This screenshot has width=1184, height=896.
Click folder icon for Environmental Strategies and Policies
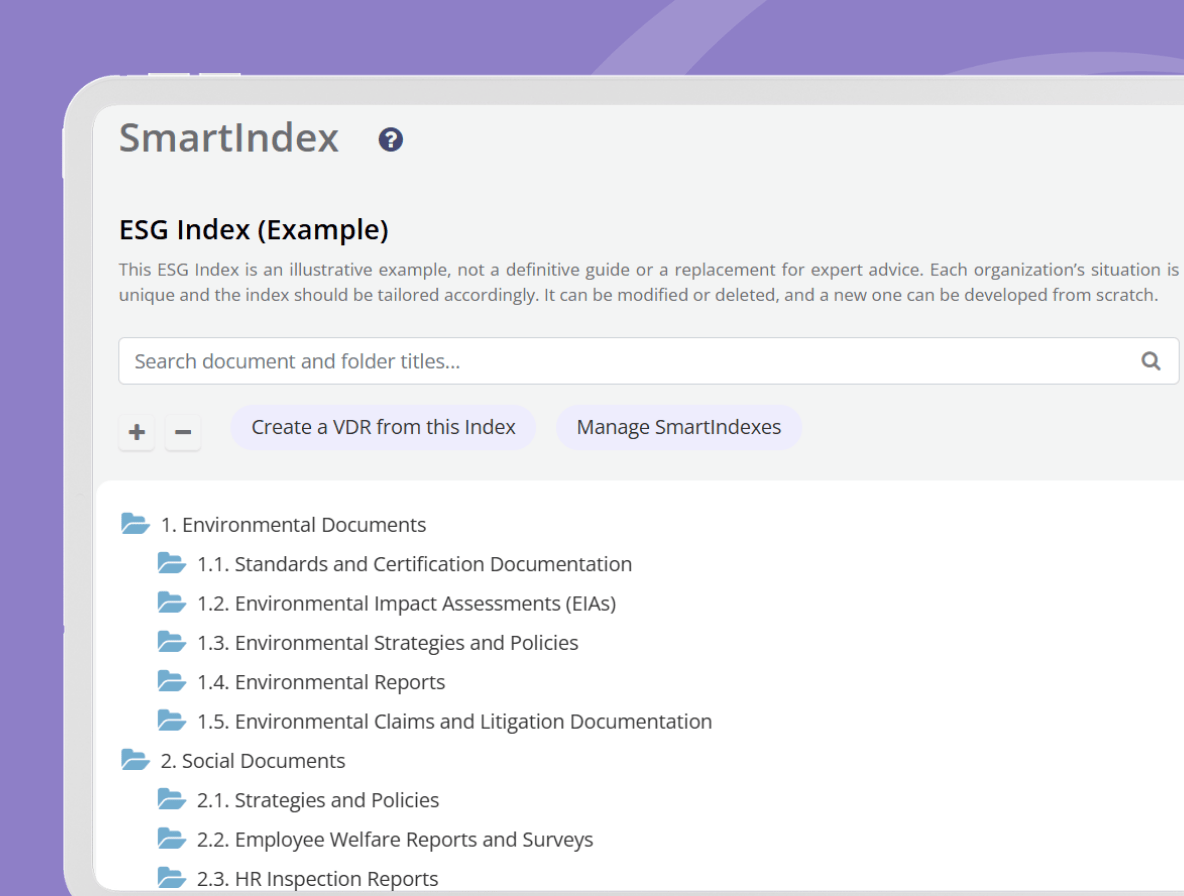click(x=172, y=642)
